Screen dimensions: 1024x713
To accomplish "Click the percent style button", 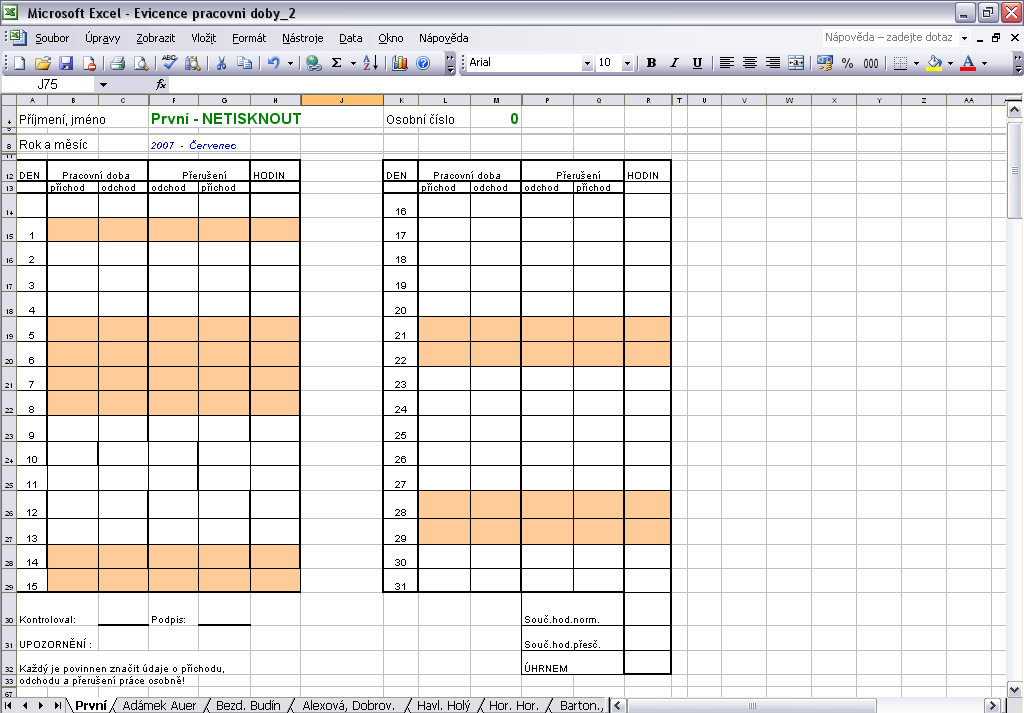I will coord(847,63).
